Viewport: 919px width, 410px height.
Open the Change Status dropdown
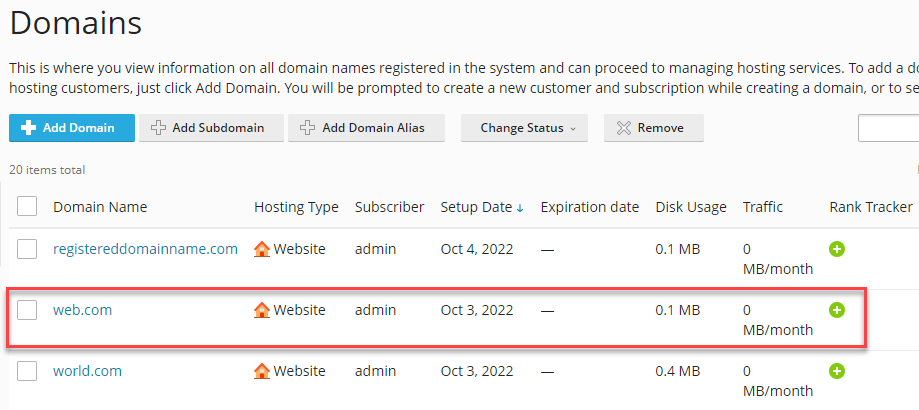[x=524, y=128]
